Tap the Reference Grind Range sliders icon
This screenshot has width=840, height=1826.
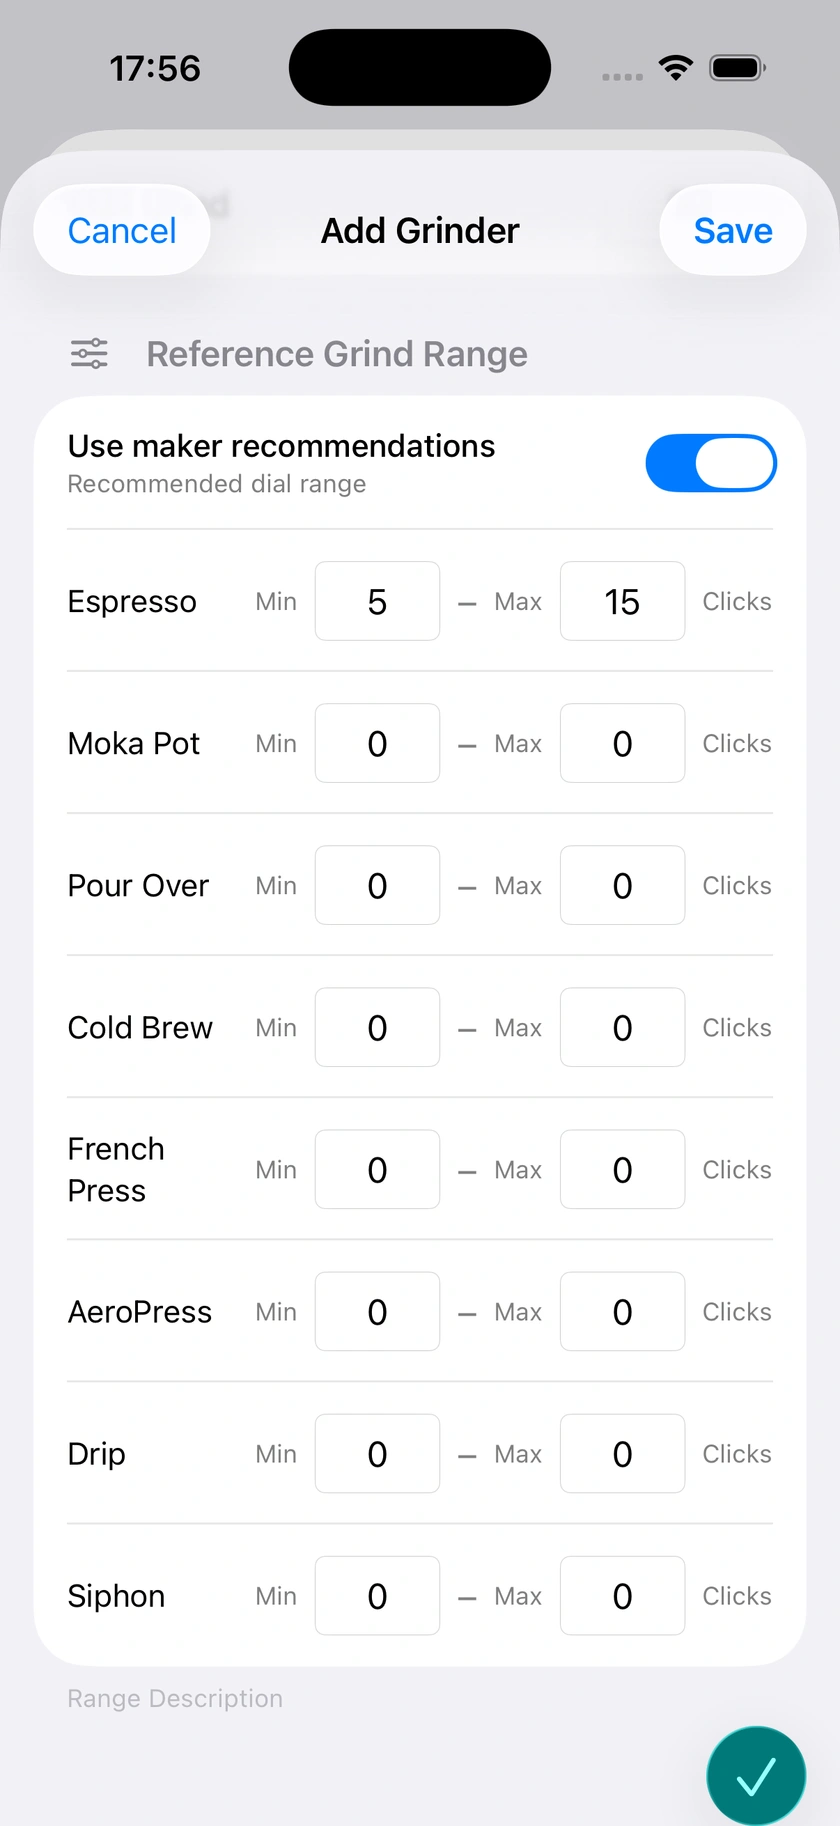pyautogui.click(x=89, y=354)
